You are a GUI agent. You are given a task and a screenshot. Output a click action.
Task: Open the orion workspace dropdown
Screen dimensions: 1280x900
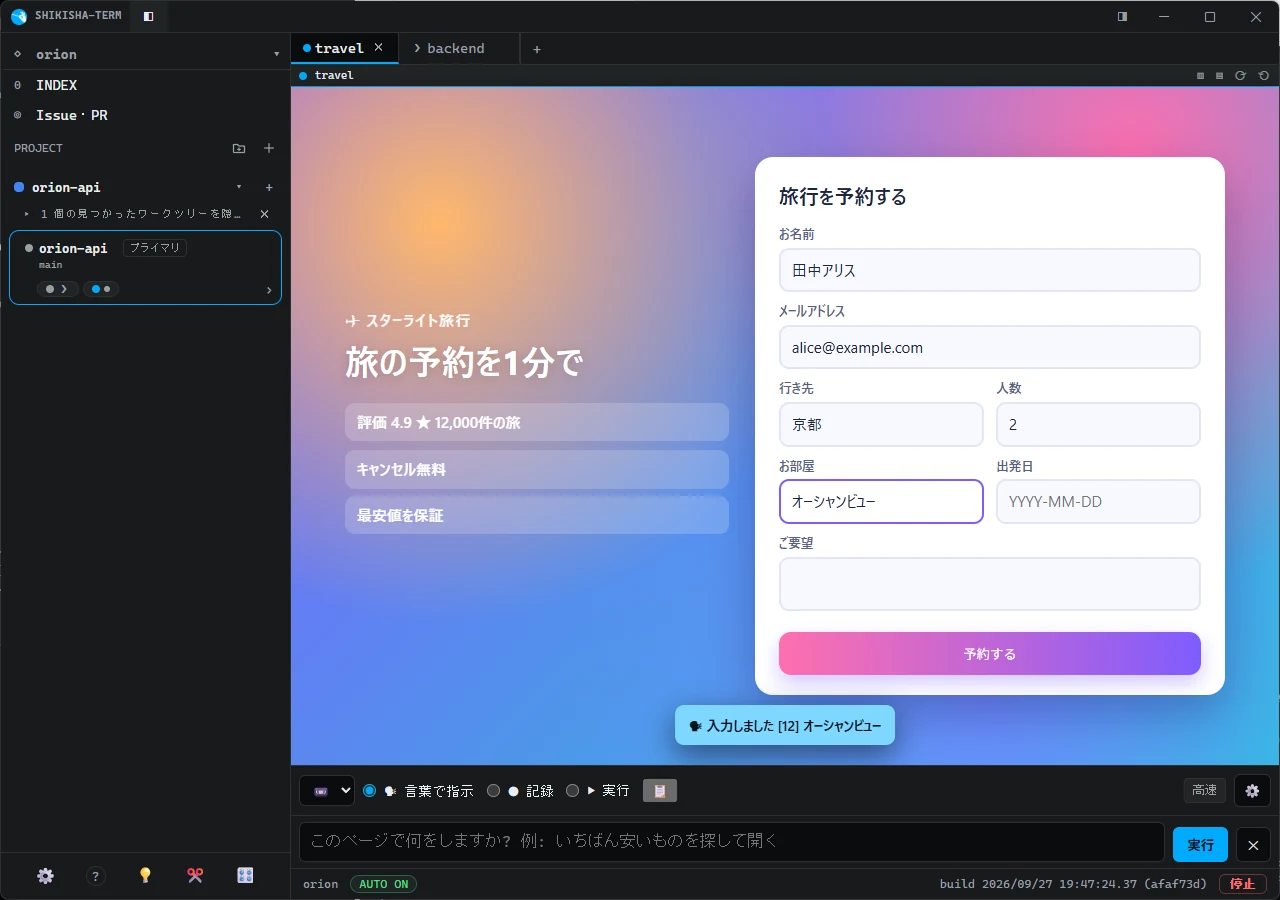tap(277, 54)
